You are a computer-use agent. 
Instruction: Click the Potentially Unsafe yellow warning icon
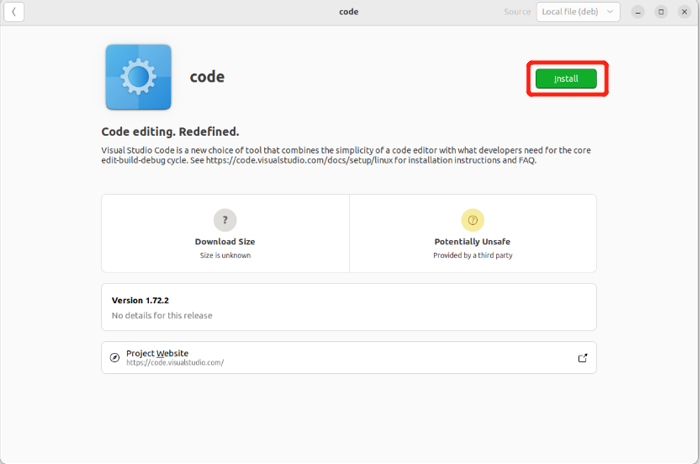pyautogui.click(x=472, y=220)
